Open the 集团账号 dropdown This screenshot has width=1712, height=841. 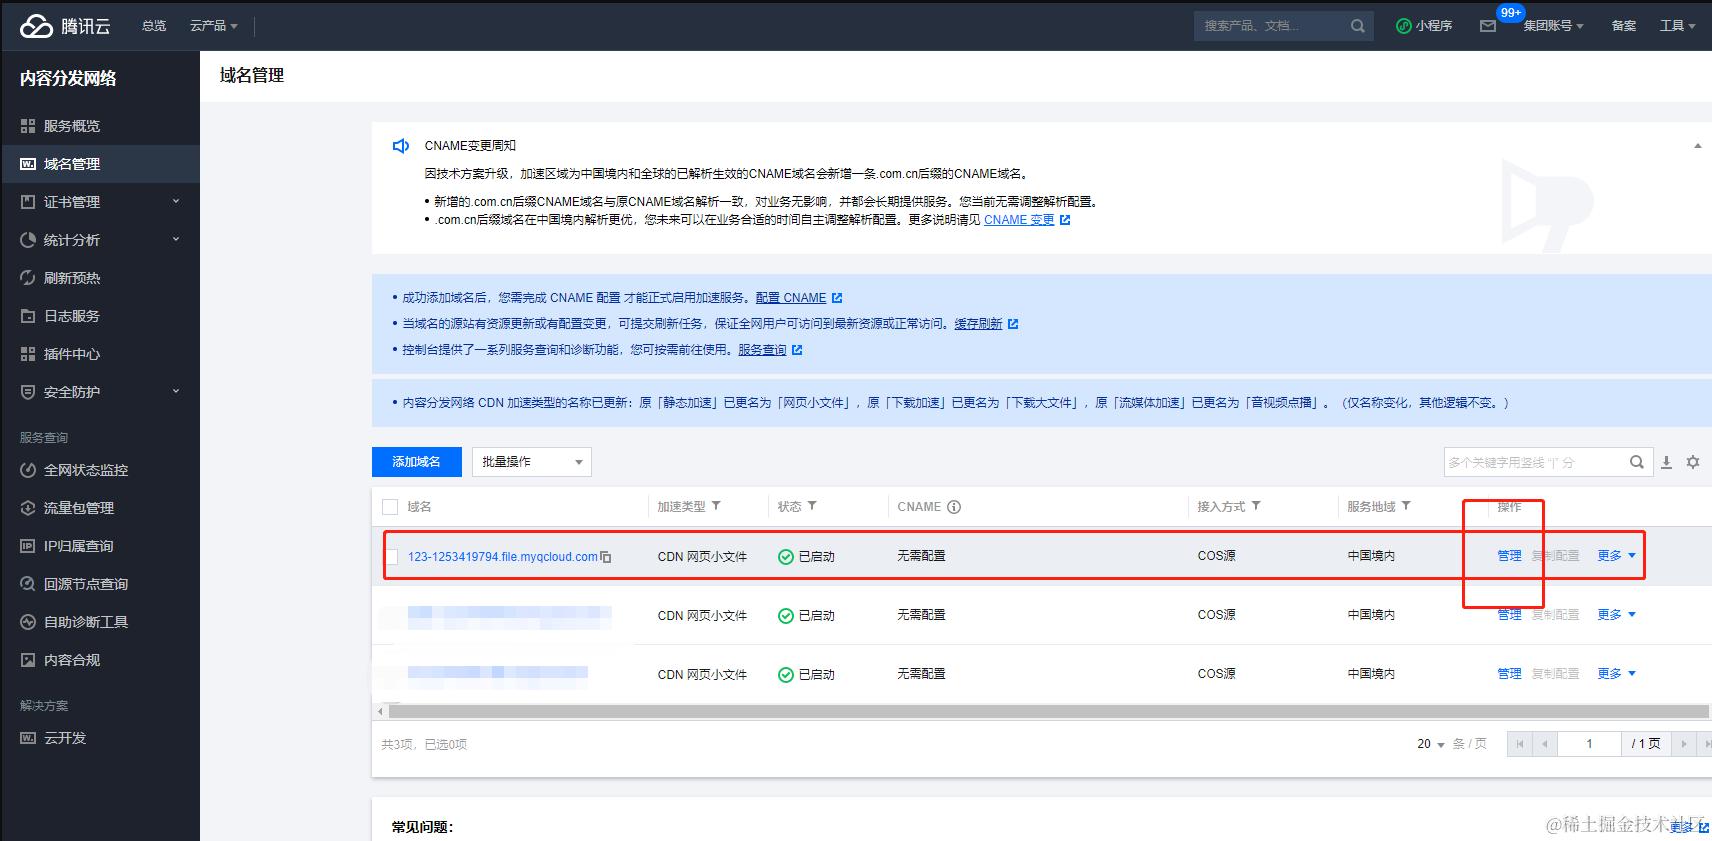point(1553,26)
